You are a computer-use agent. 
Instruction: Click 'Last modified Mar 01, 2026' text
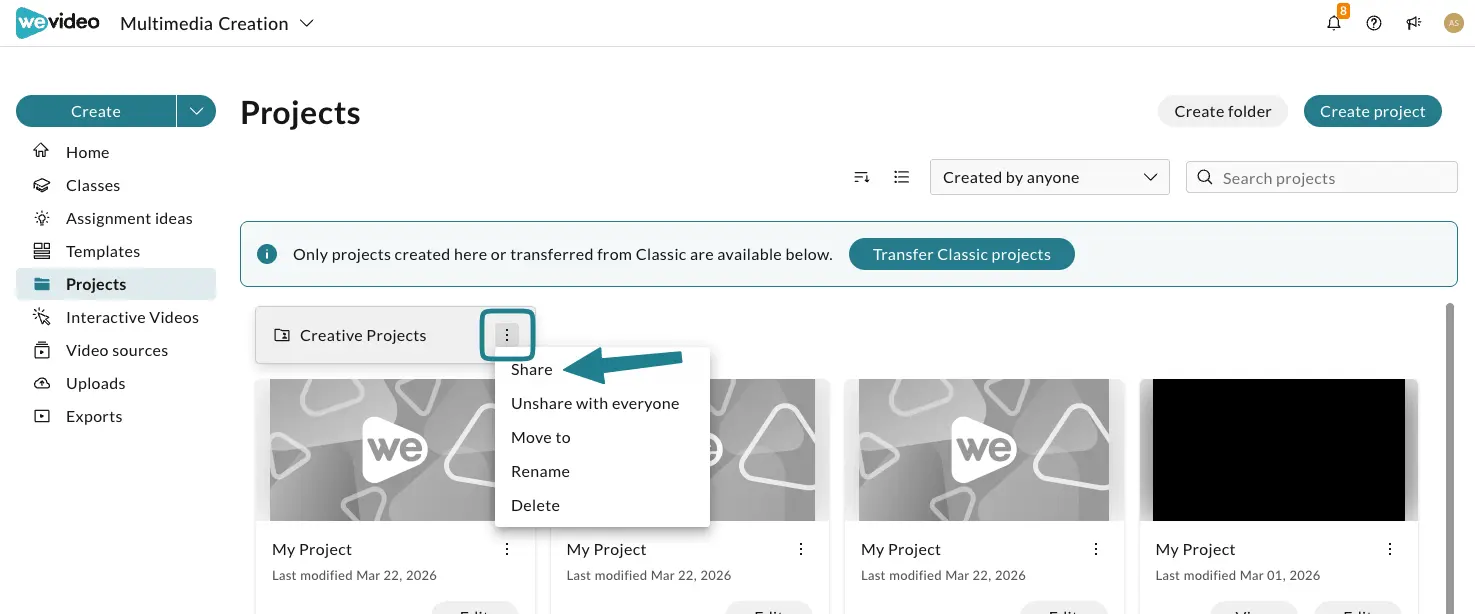click(x=1237, y=575)
